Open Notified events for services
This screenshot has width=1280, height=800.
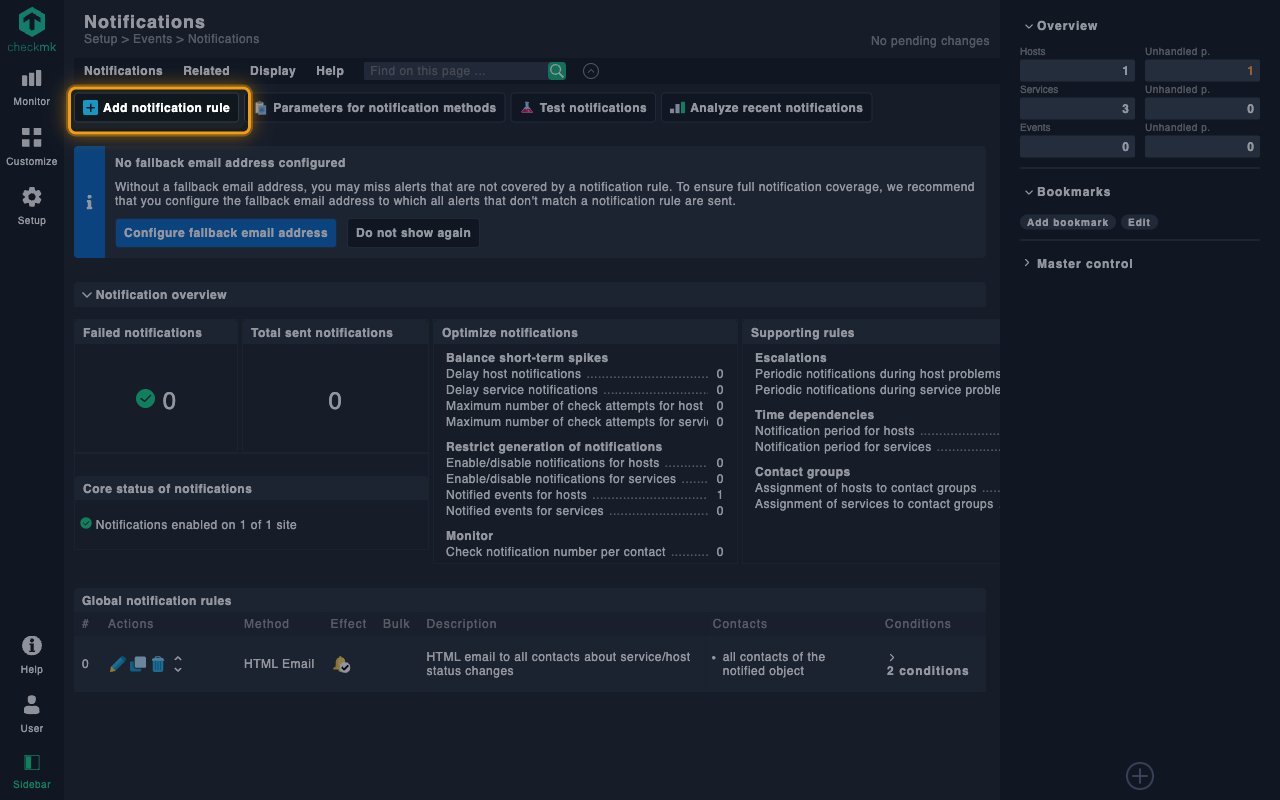(525, 511)
